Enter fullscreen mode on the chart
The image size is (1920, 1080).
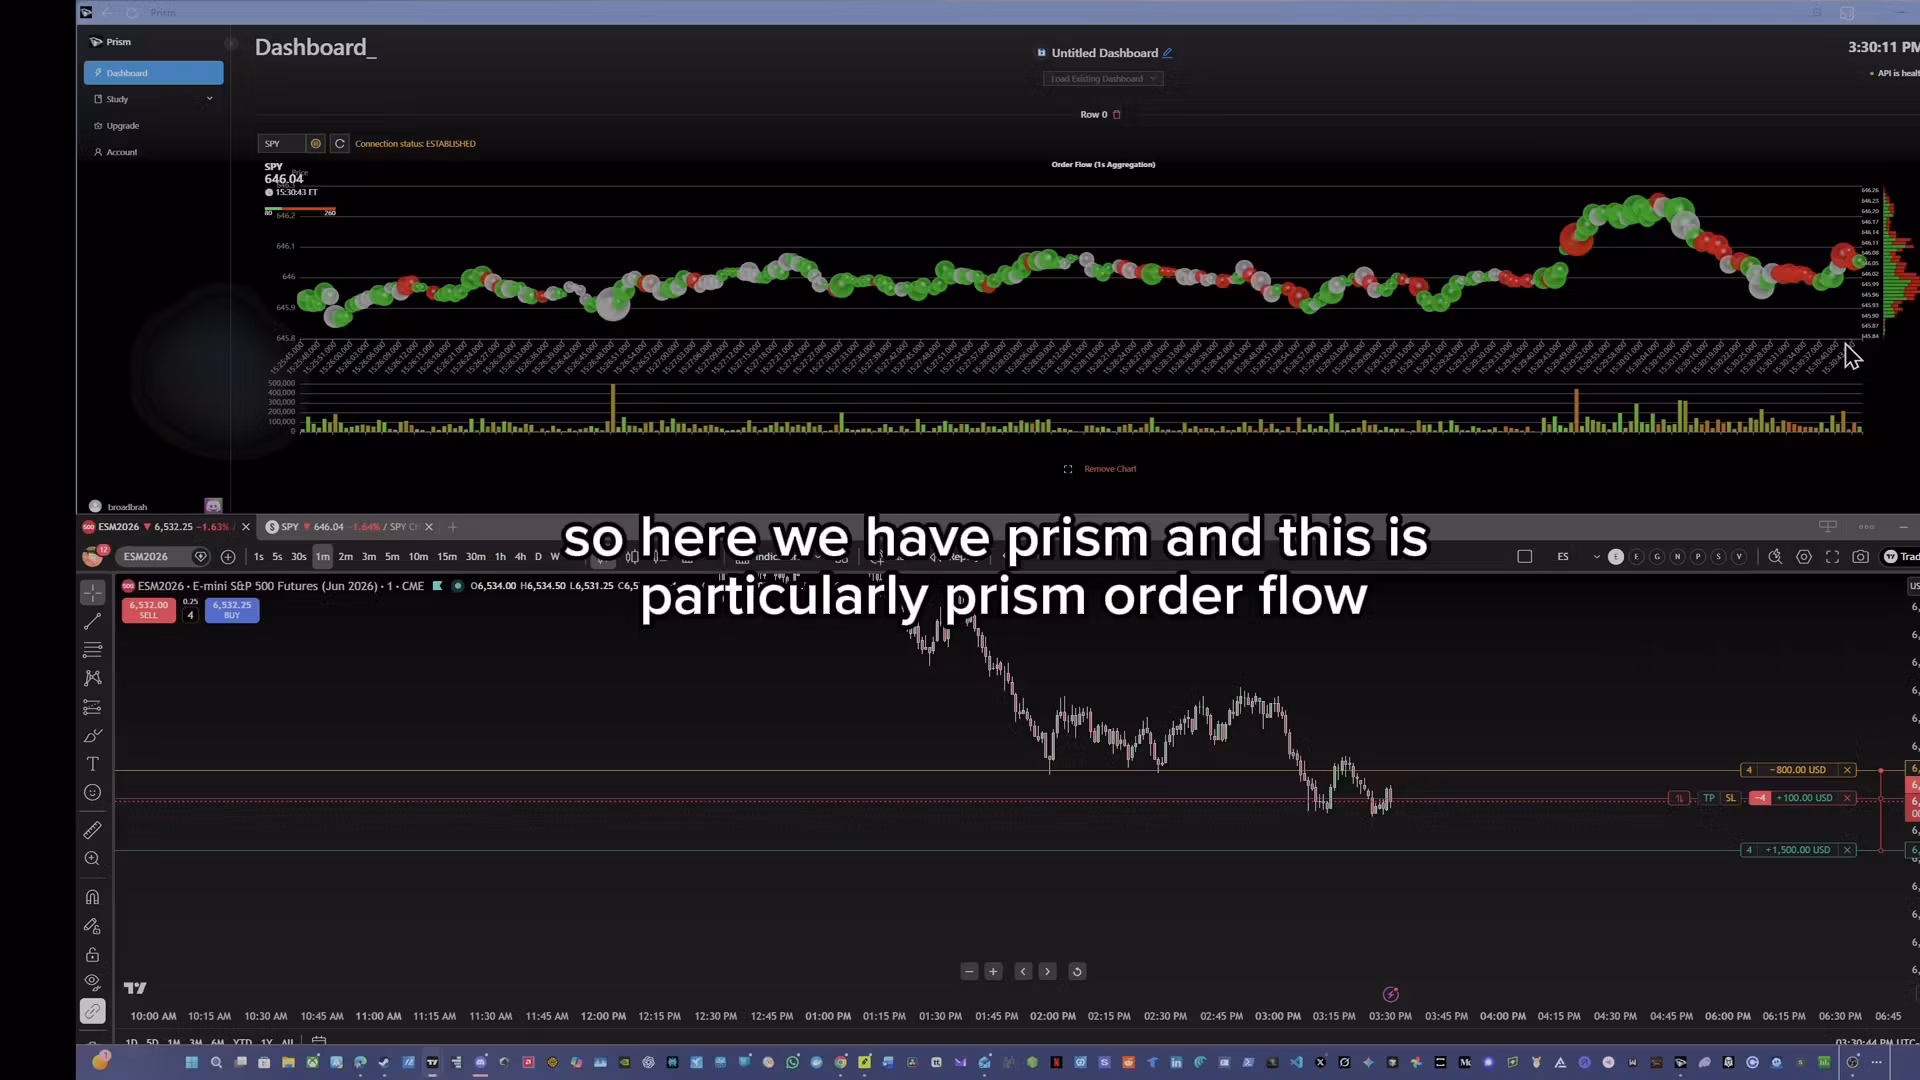click(x=1832, y=557)
